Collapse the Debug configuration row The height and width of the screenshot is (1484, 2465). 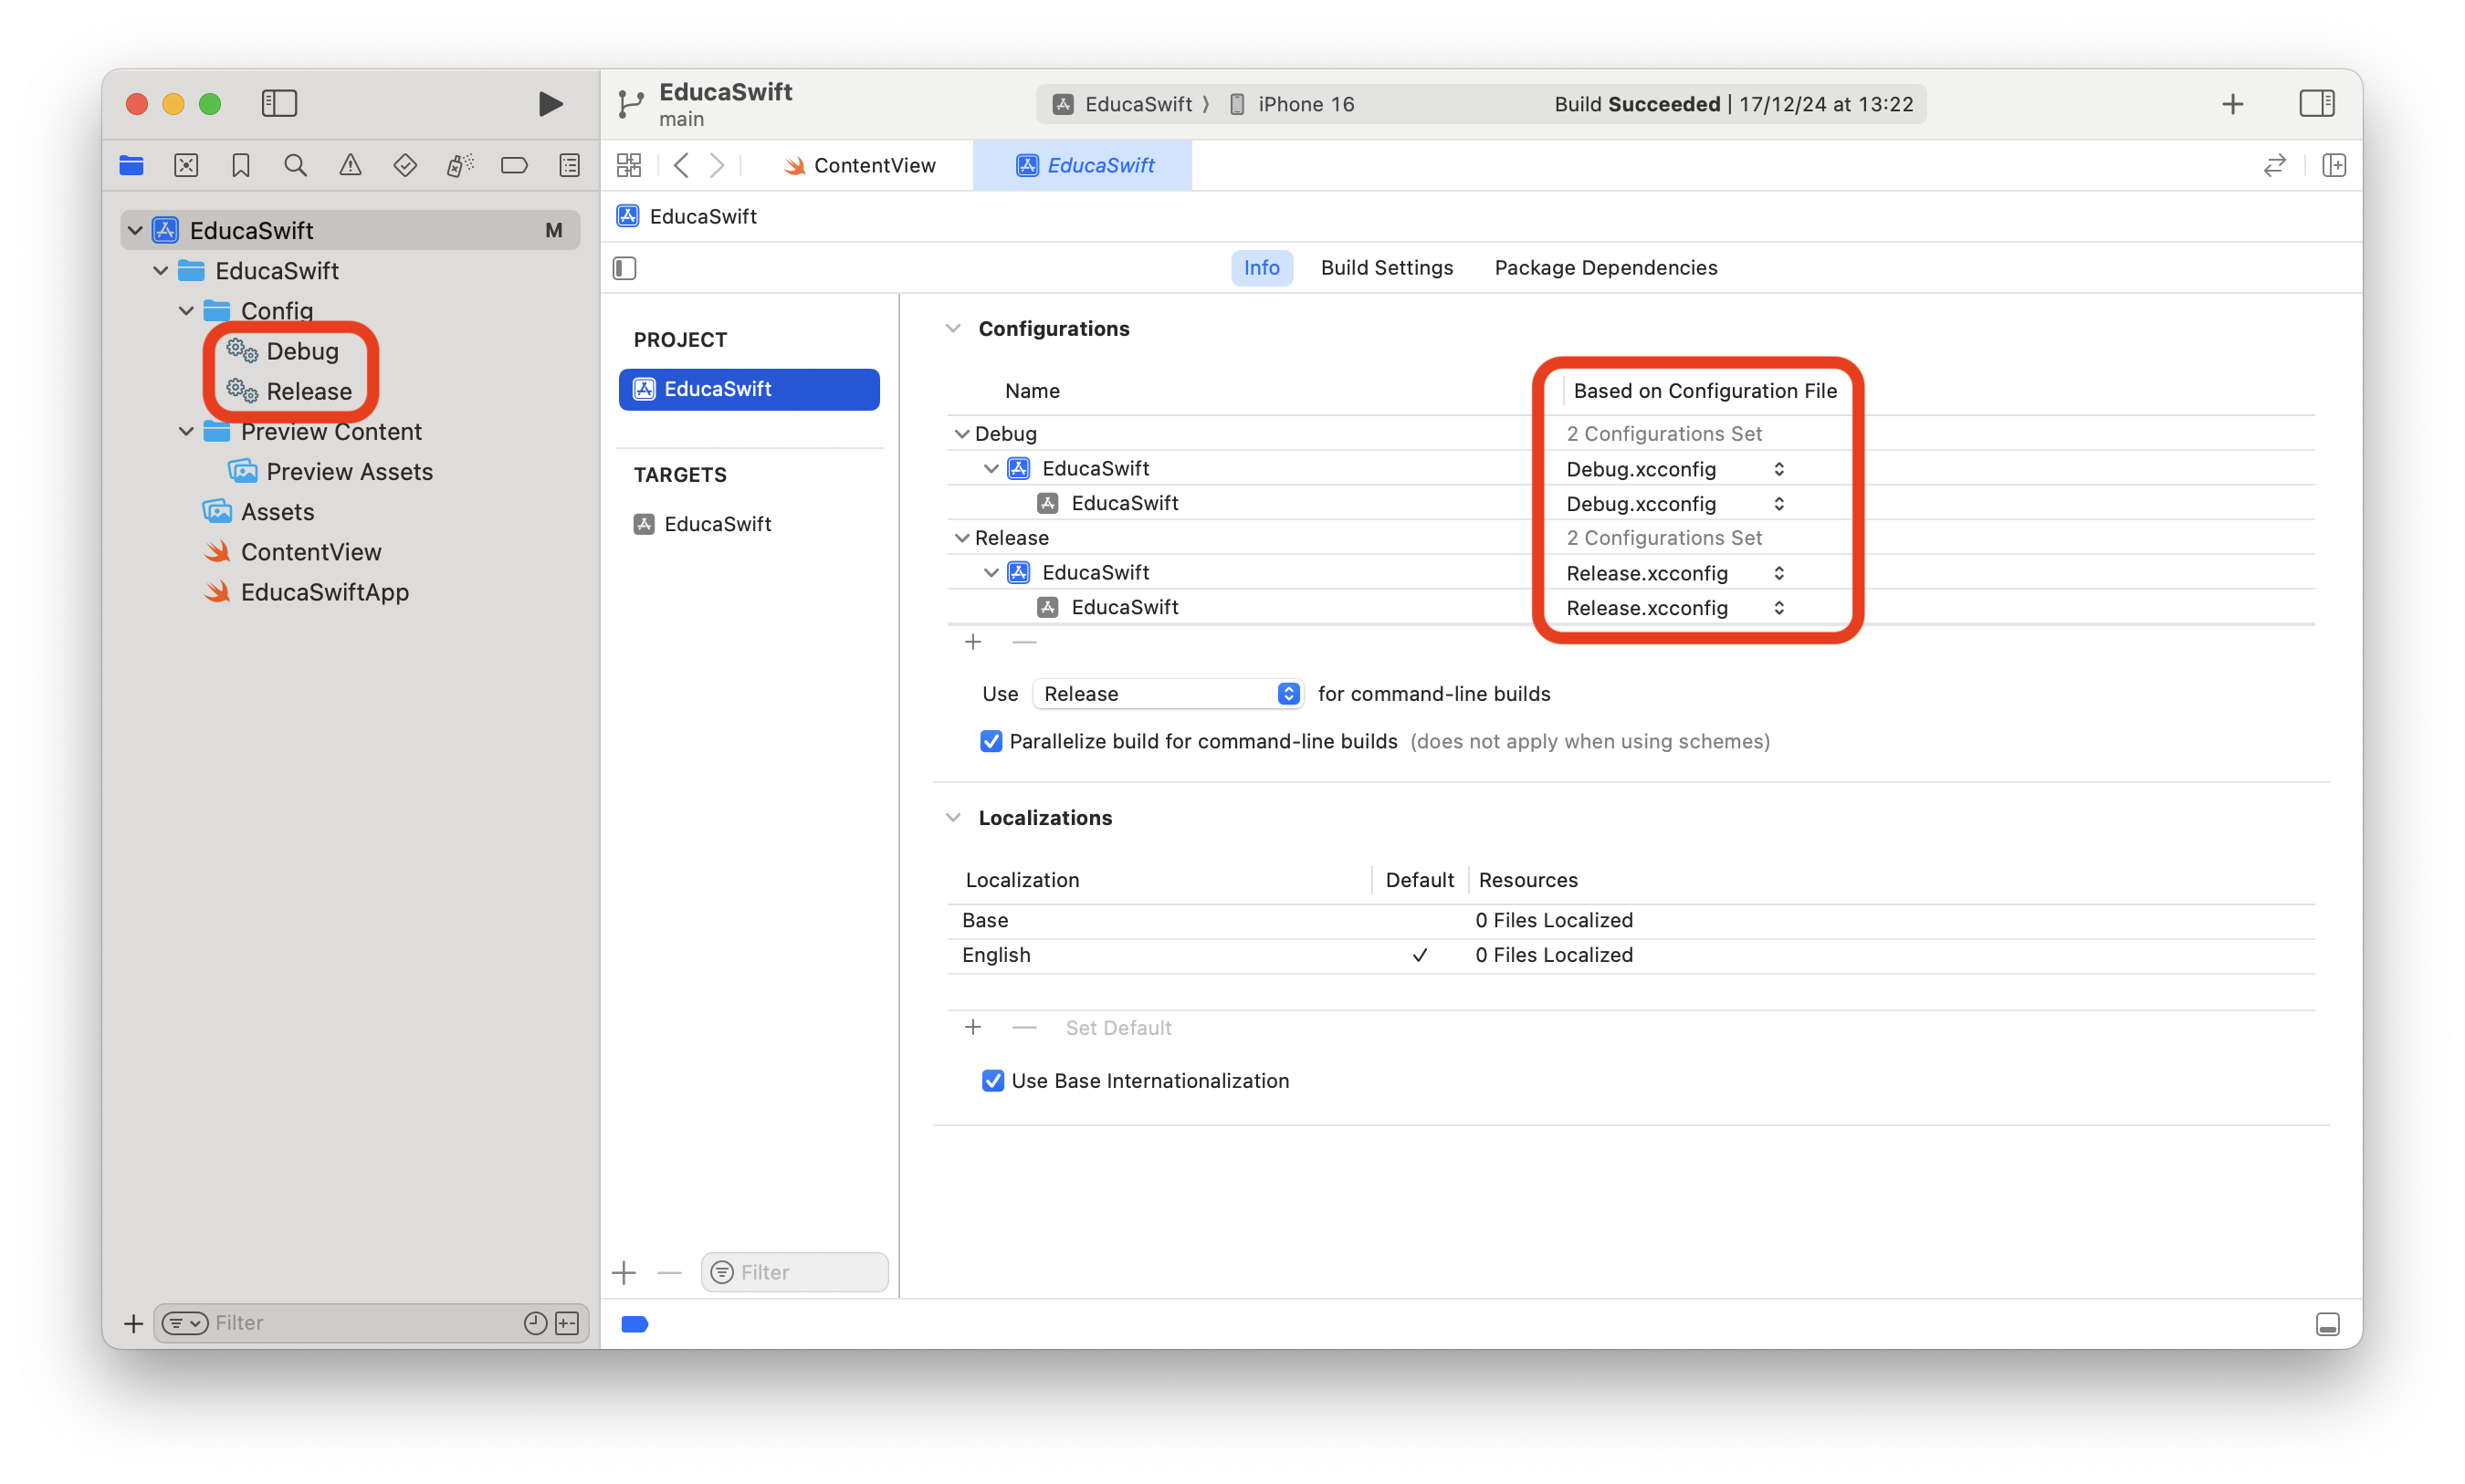[962, 433]
